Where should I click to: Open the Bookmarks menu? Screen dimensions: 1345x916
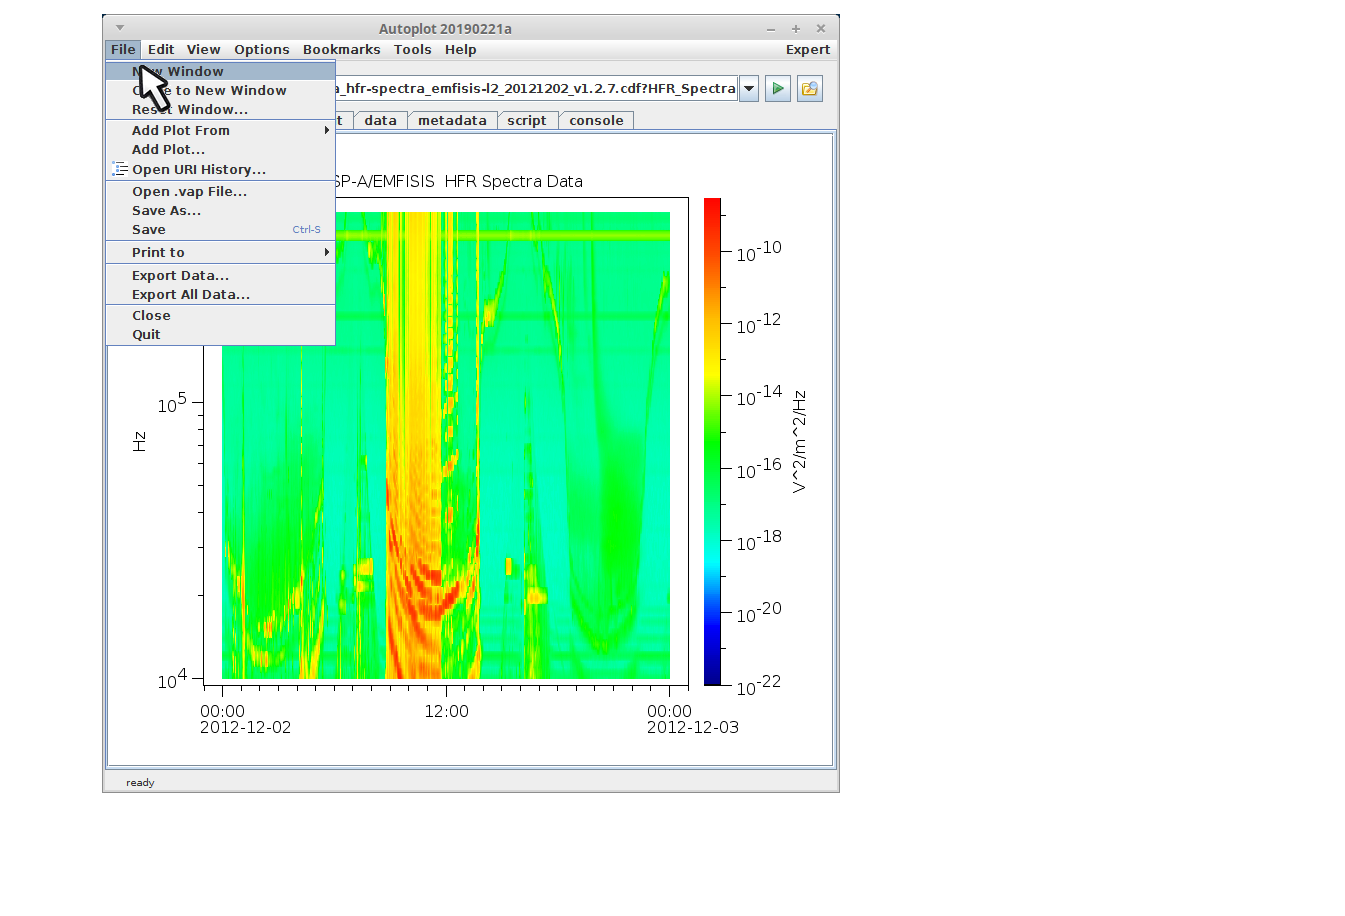(x=341, y=50)
